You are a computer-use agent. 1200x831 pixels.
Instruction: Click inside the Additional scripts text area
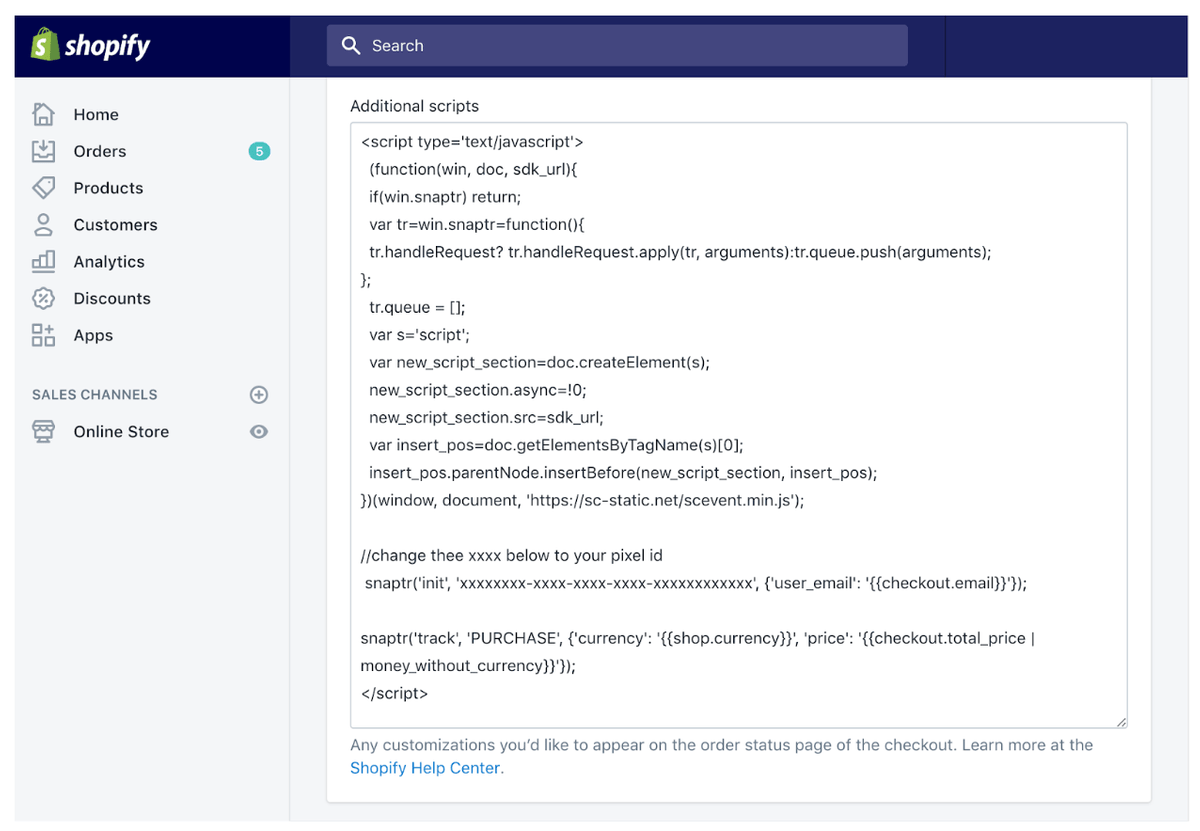[x=739, y=425]
